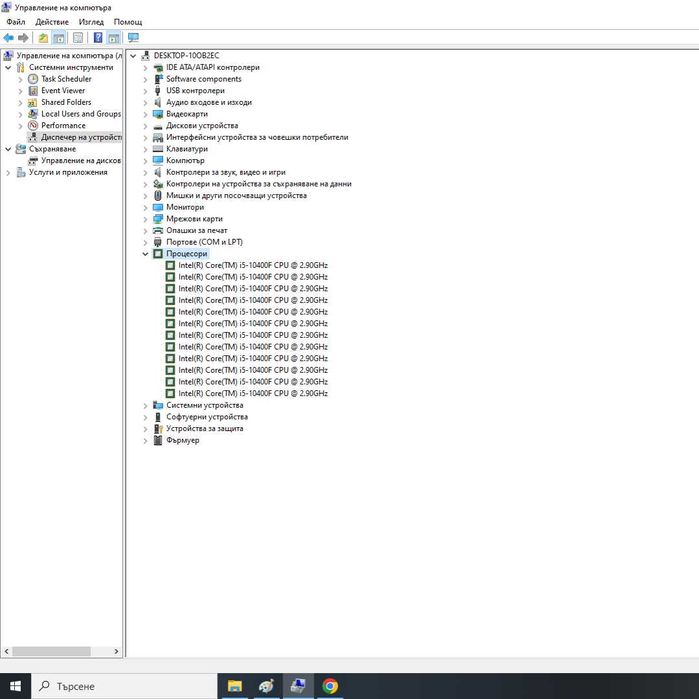Expand Услуги и приложения
Image resolution: width=699 pixels, height=699 pixels.
pyautogui.click(x=8, y=173)
